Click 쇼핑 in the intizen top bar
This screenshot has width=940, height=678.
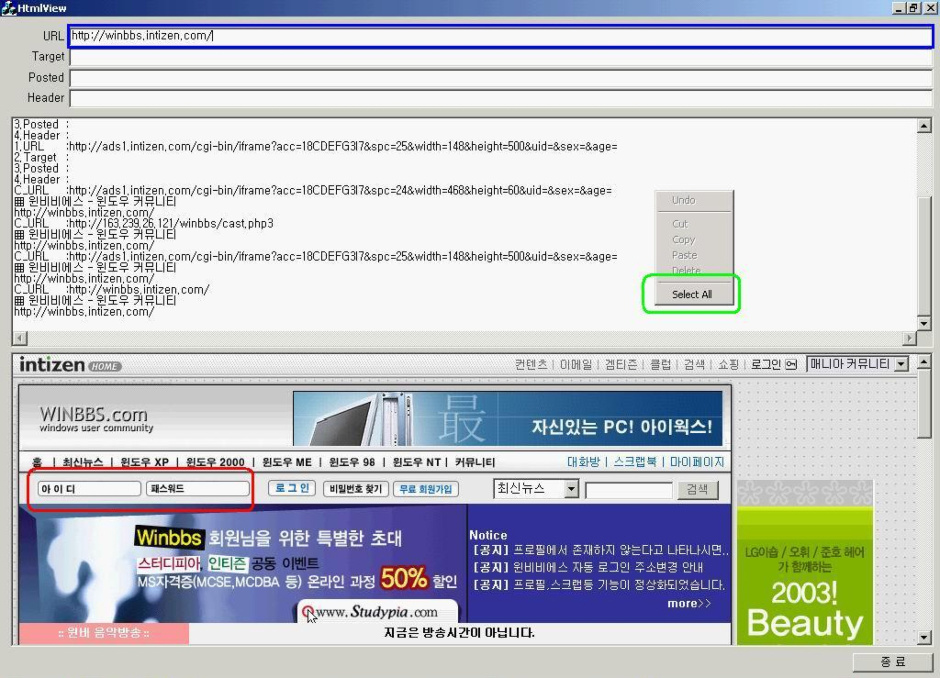point(728,364)
